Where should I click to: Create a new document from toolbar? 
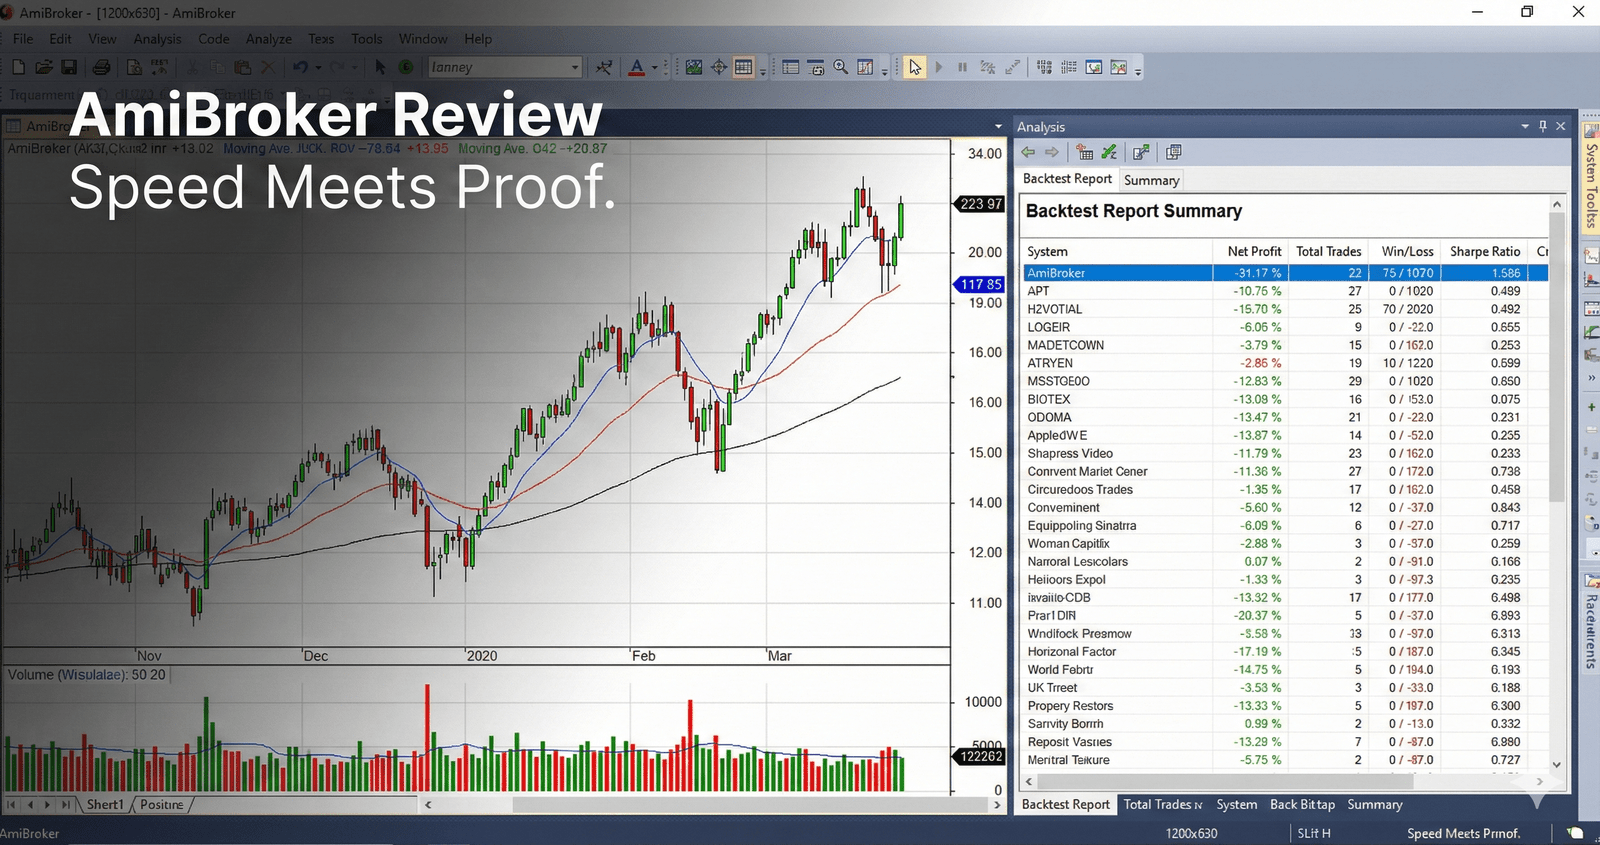click(x=18, y=67)
